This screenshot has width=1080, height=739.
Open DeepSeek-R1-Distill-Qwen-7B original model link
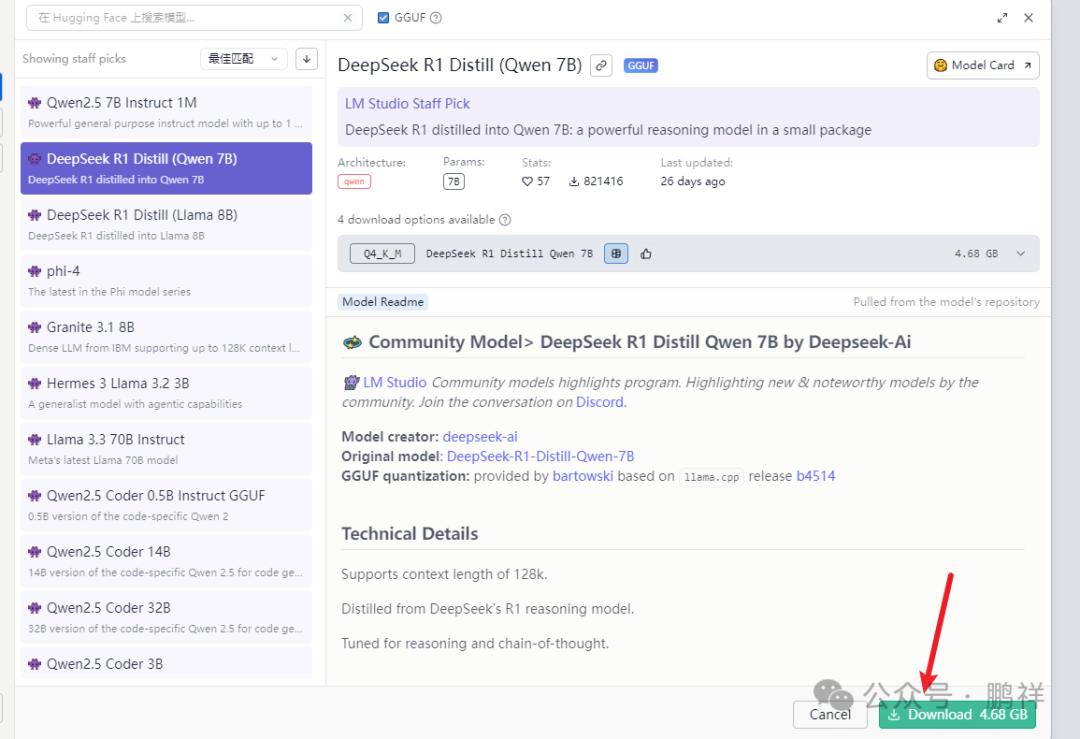[541, 457]
